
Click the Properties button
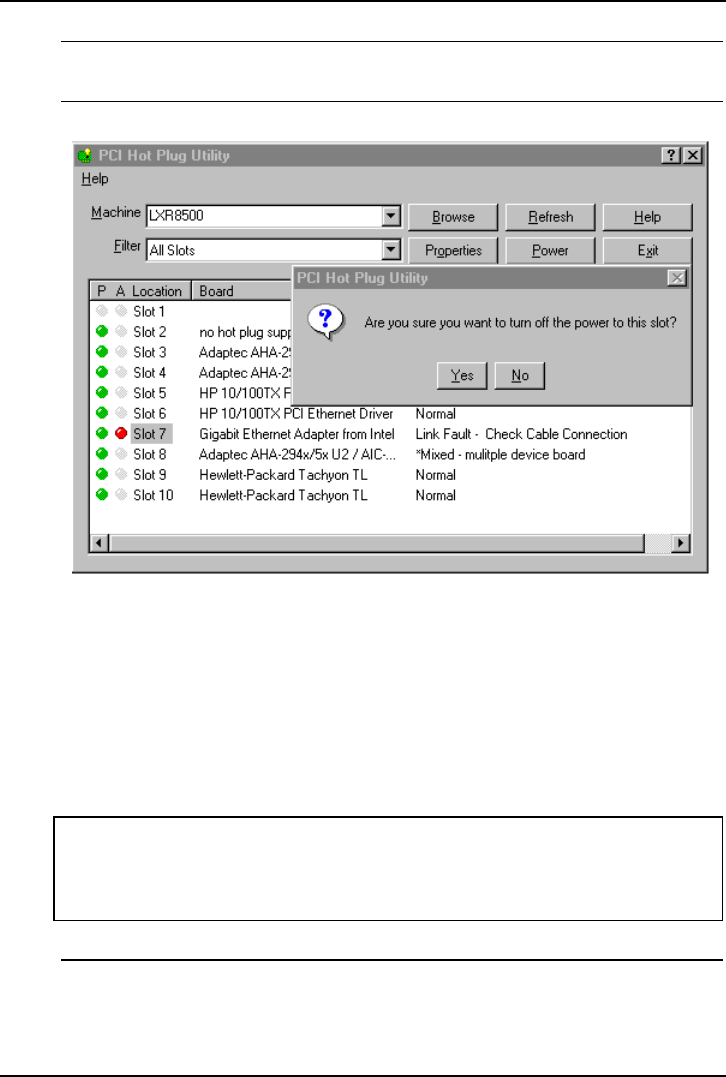[453, 251]
